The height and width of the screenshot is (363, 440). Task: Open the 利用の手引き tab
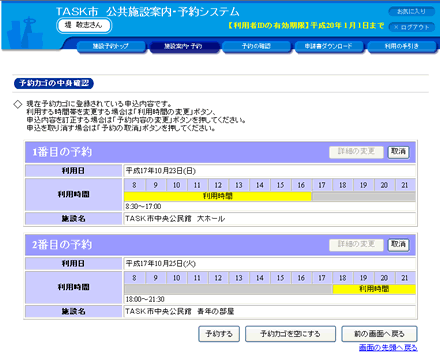coord(402,46)
